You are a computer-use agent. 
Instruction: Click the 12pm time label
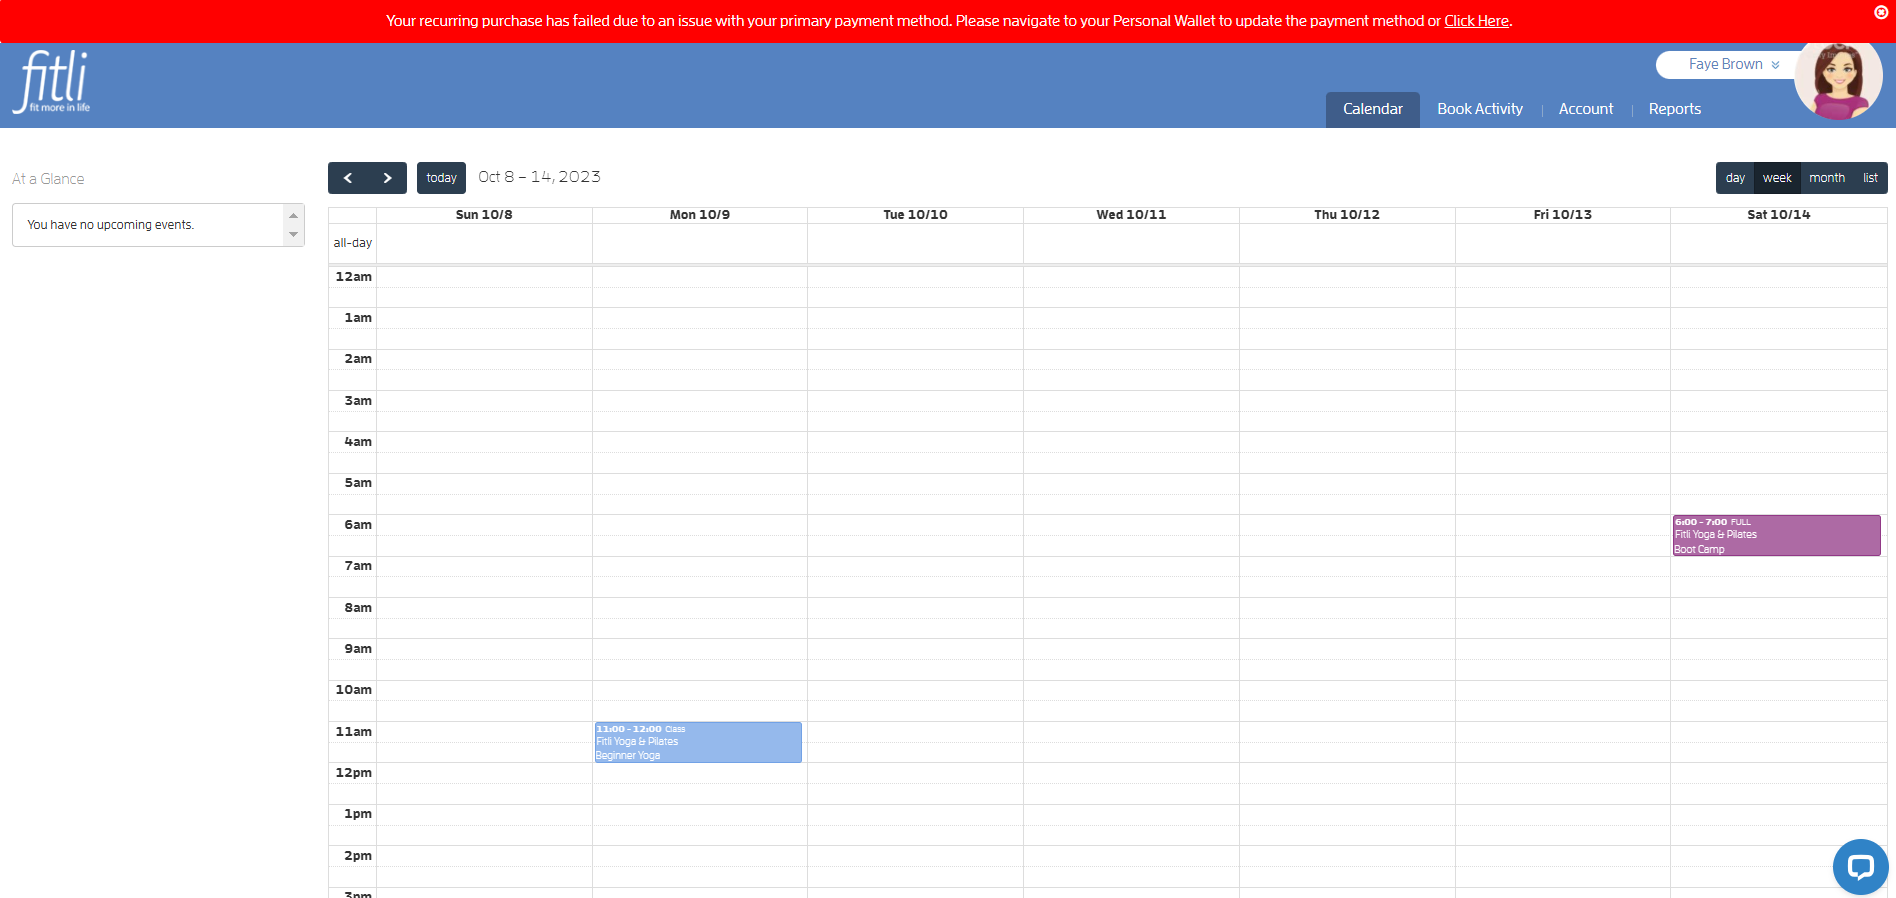click(x=353, y=773)
